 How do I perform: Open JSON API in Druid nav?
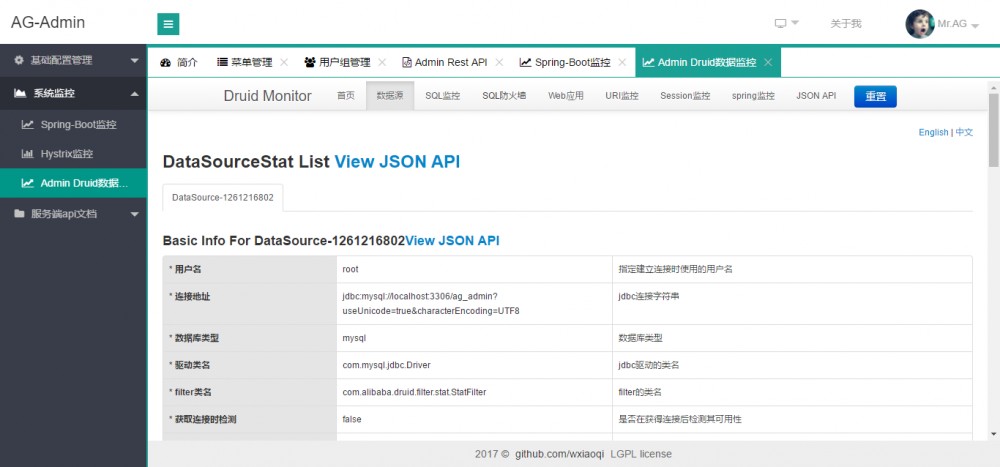[x=816, y=96]
